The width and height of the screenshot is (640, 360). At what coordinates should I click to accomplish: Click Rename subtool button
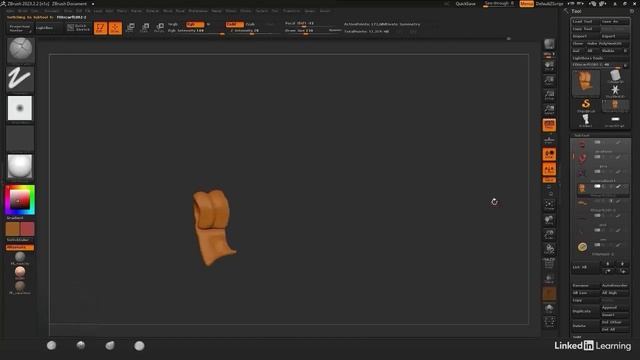pos(585,286)
